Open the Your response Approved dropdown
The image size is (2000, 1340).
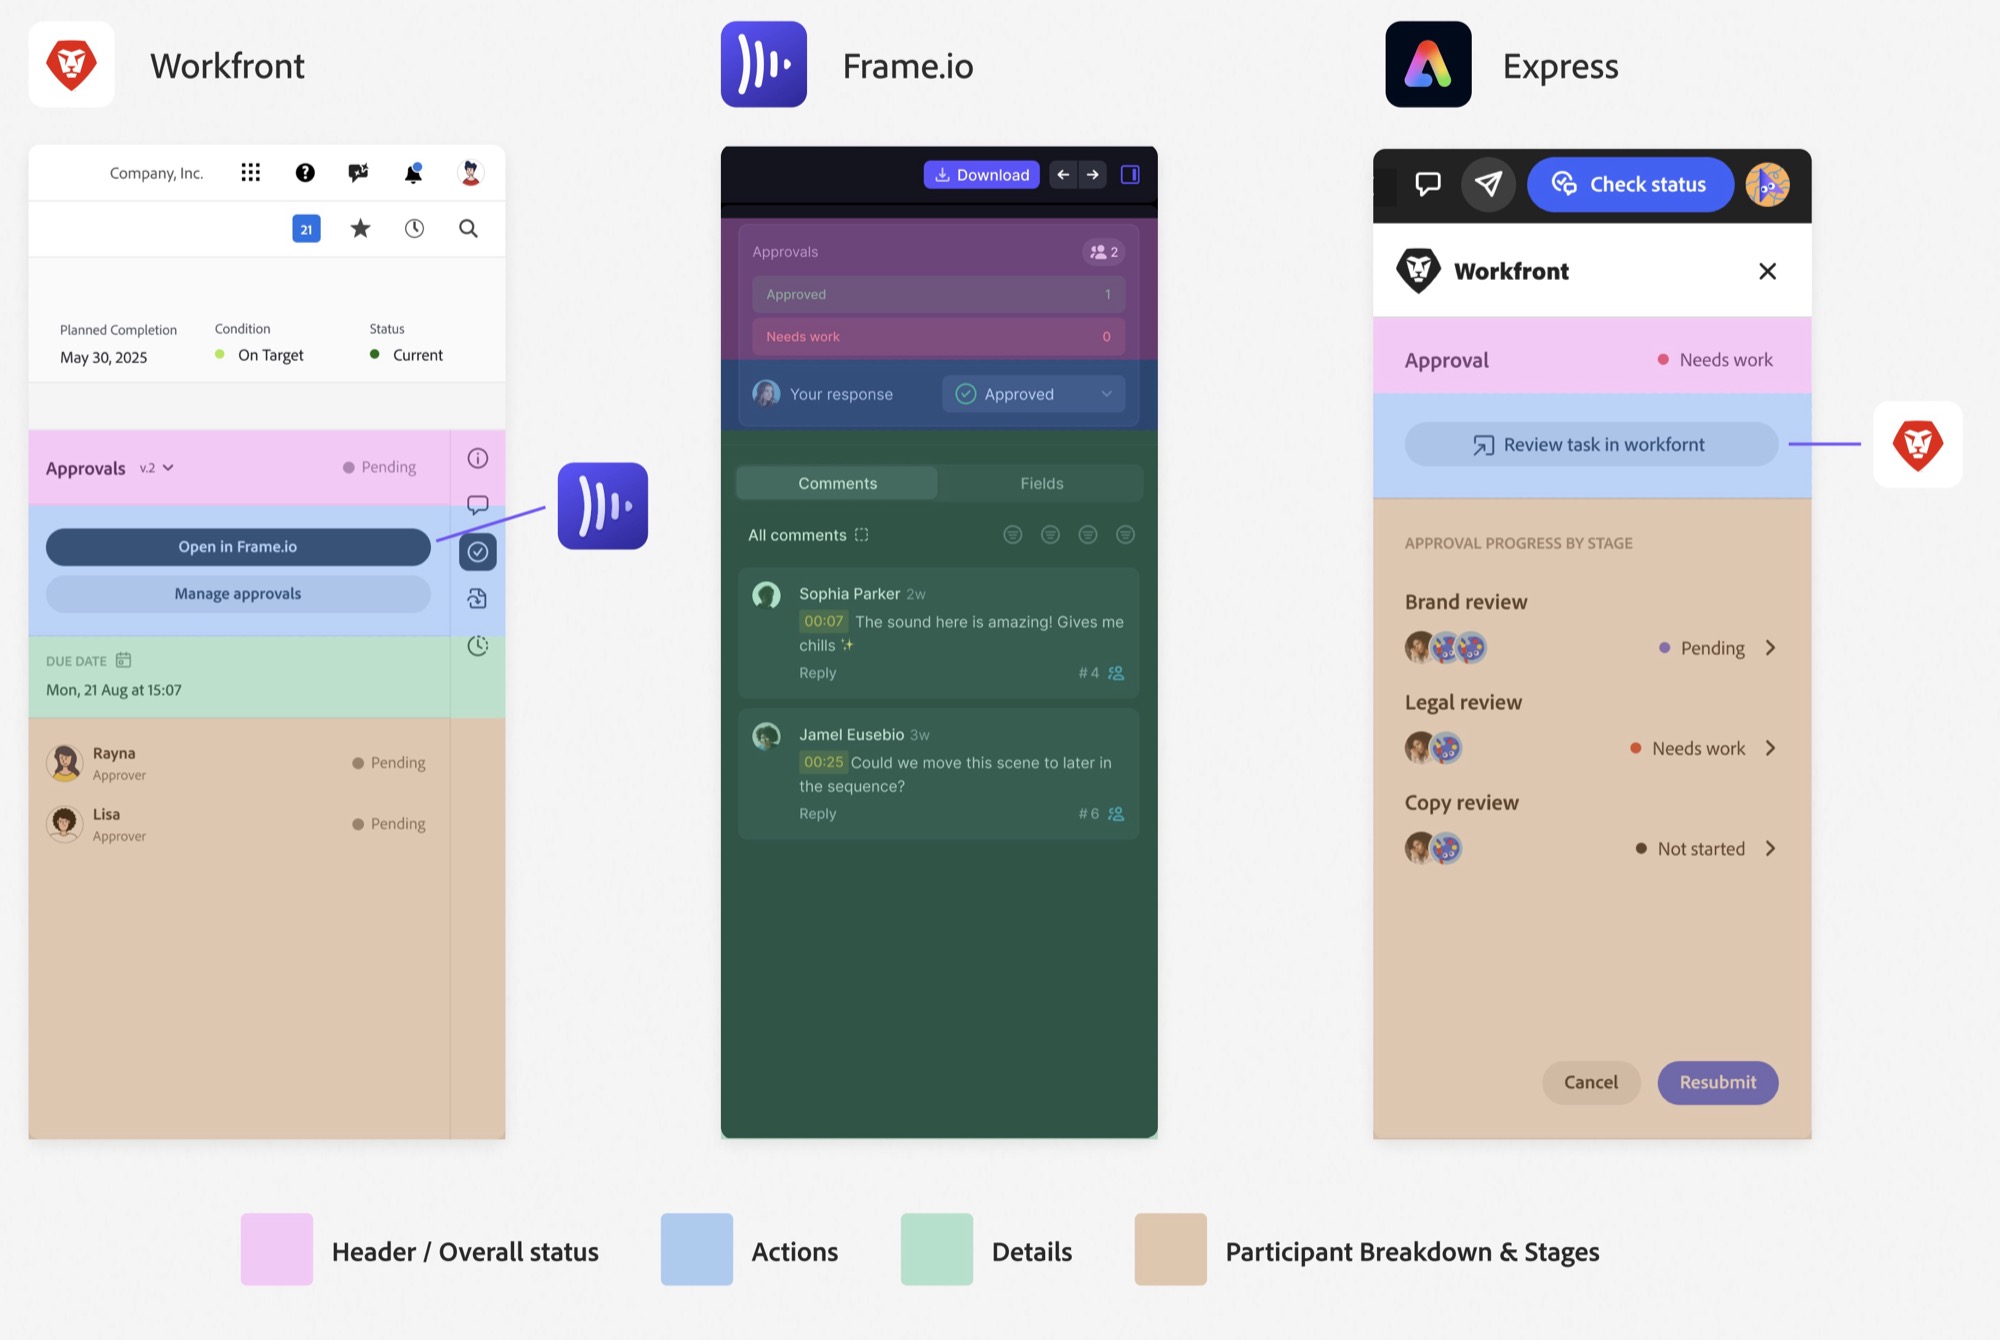[1033, 394]
